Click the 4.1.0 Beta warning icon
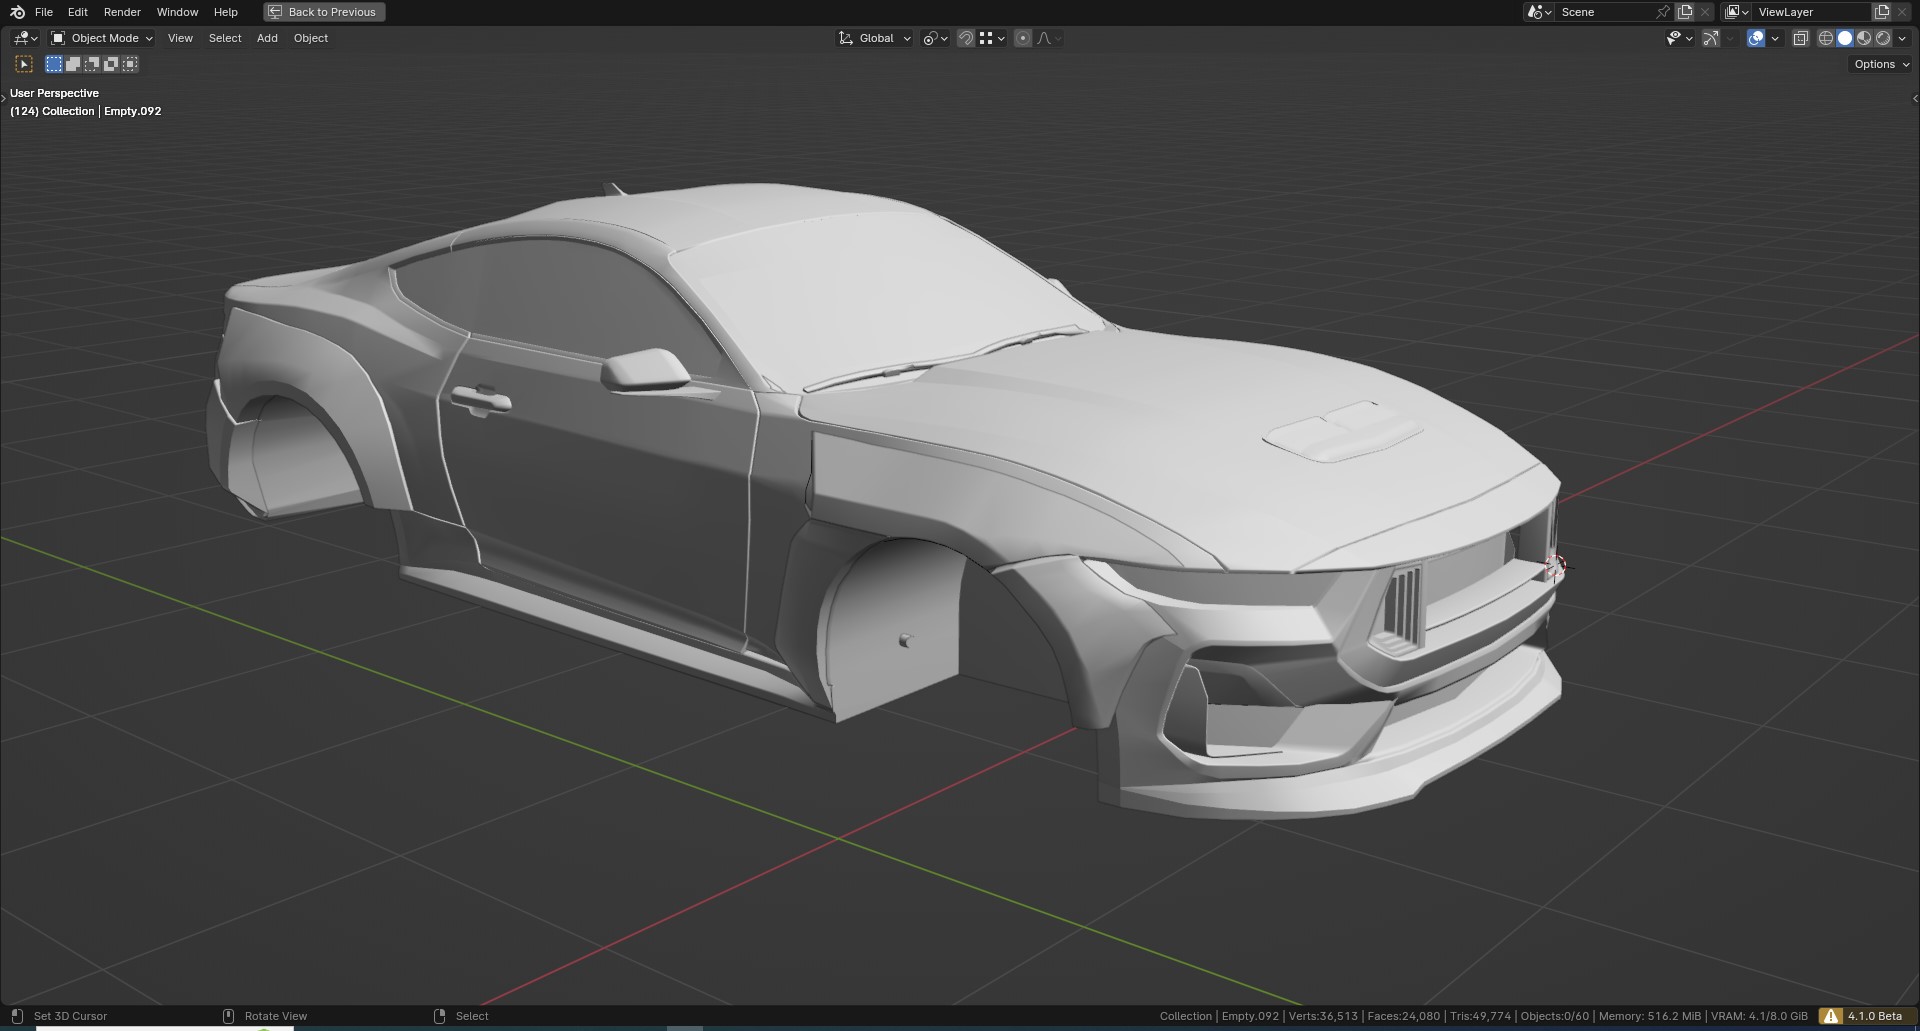The image size is (1920, 1031). (x=1831, y=1016)
